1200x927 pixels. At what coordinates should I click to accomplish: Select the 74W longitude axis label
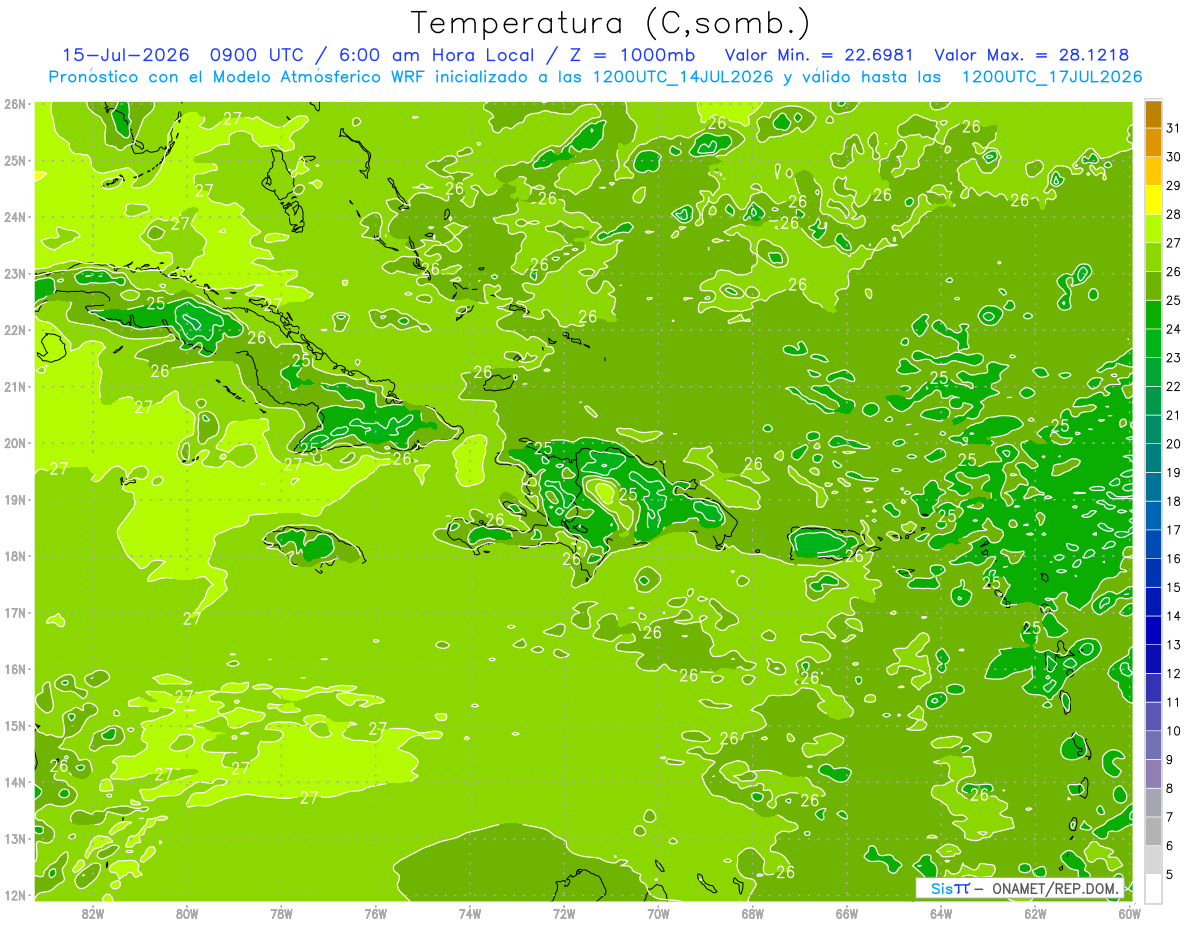pos(470,913)
